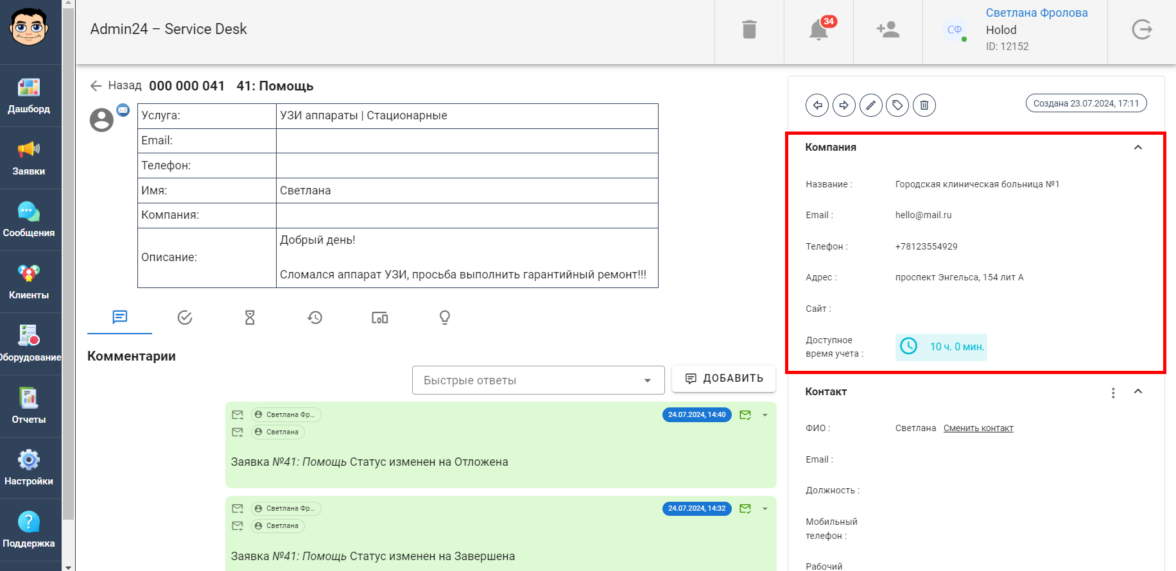Collapse the Контакт section
Screen dimensions: 1176x571
(x=1137, y=392)
